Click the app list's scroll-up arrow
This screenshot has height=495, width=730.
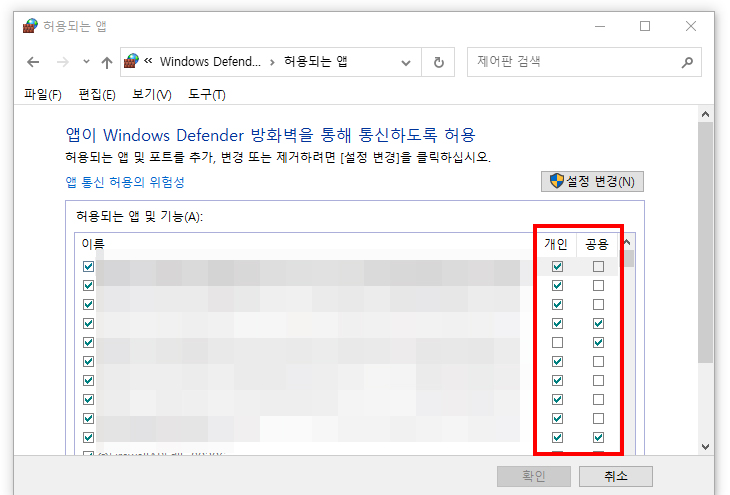627,242
